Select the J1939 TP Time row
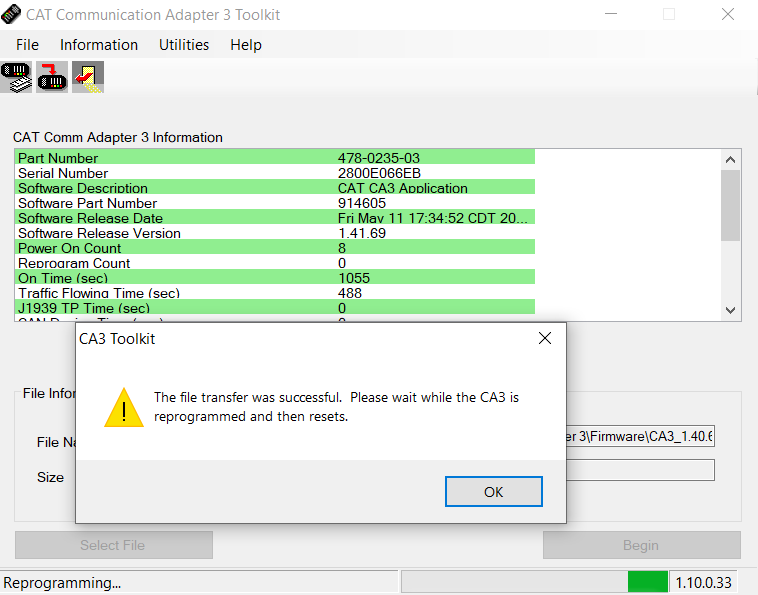Viewport: 758px width, 595px height. (x=275, y=307)
